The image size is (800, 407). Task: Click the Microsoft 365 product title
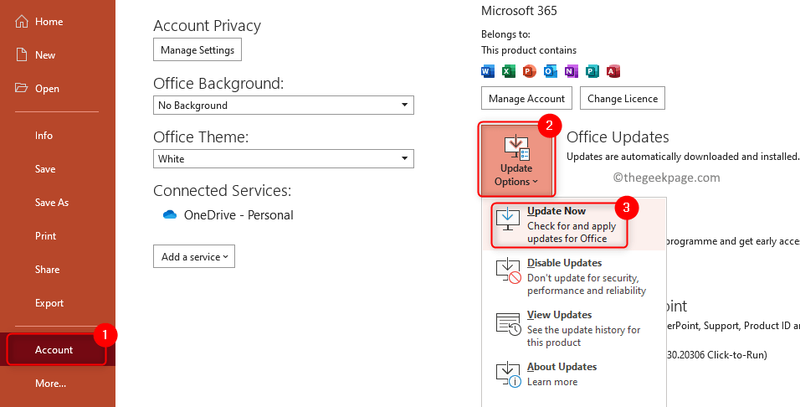pyautogui.click(x=519, y=10)
